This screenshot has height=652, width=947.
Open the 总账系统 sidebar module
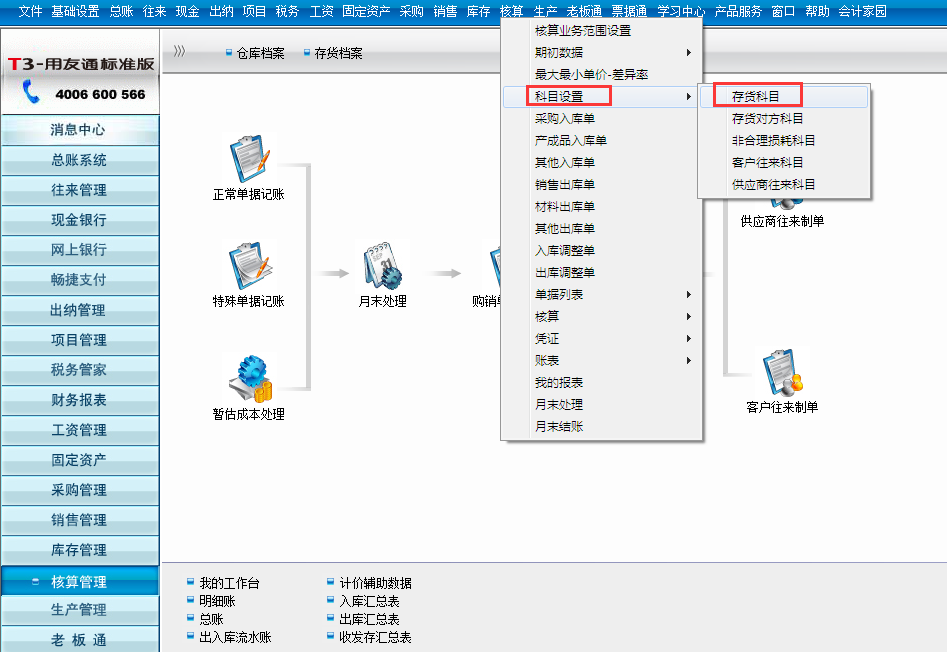coord(79,160)
